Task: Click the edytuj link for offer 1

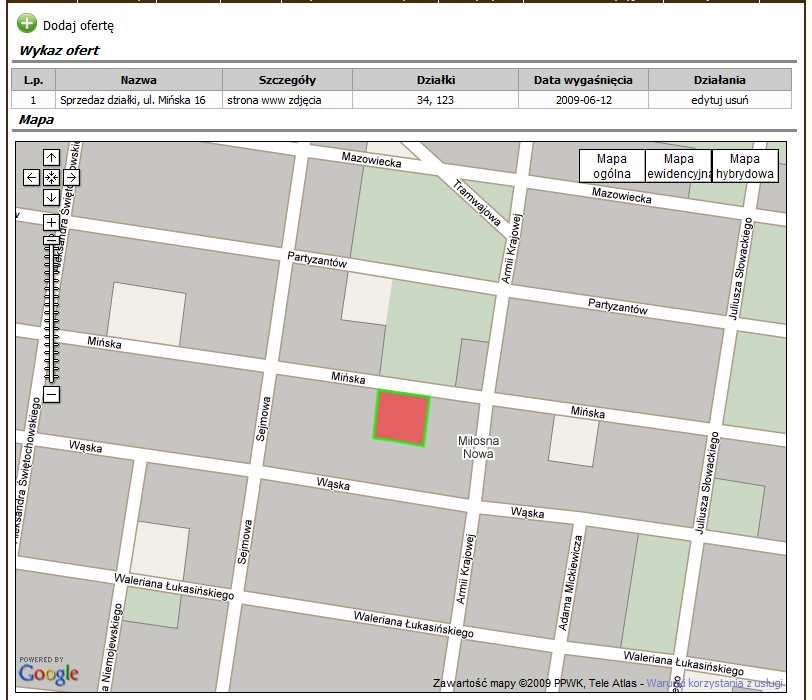Action: [705, 100]
